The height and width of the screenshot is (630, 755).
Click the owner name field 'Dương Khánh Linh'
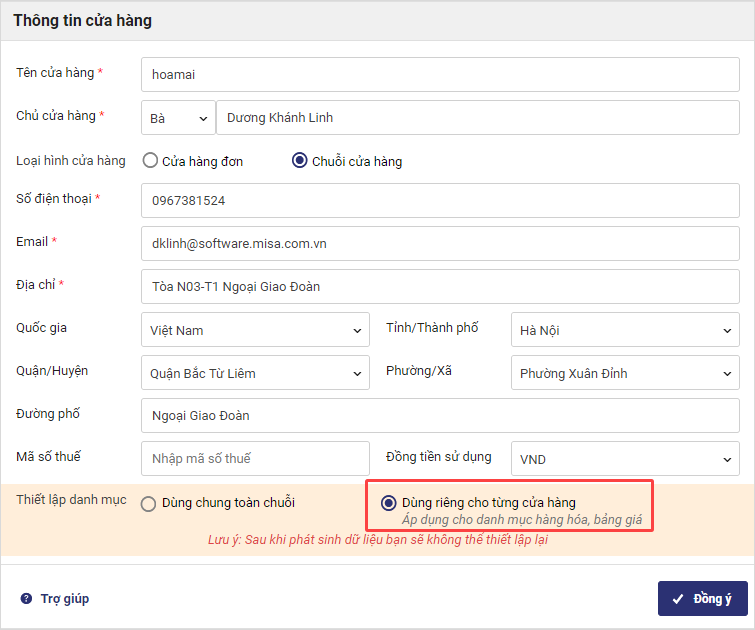478,118
